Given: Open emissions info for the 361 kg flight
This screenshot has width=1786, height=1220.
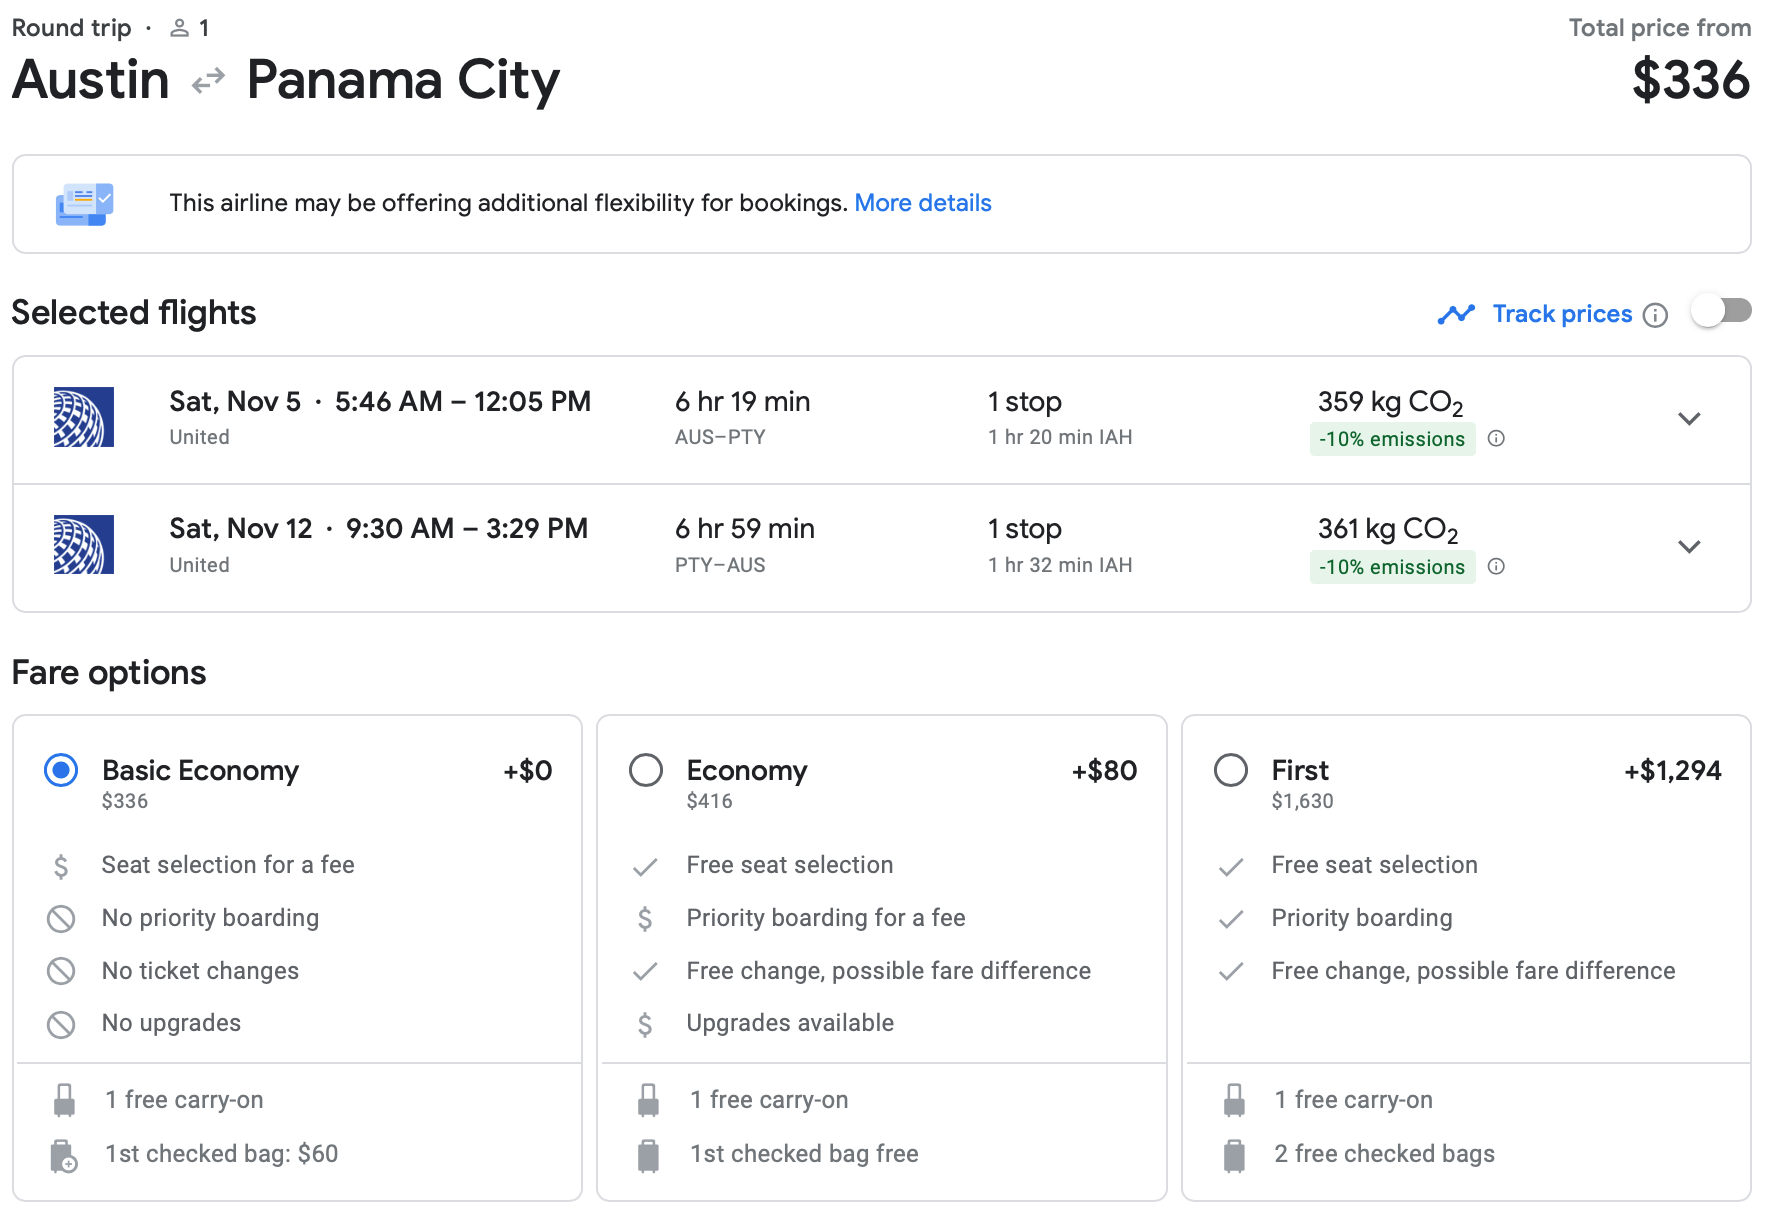Looking at the screenshot, I should 1496,566.
